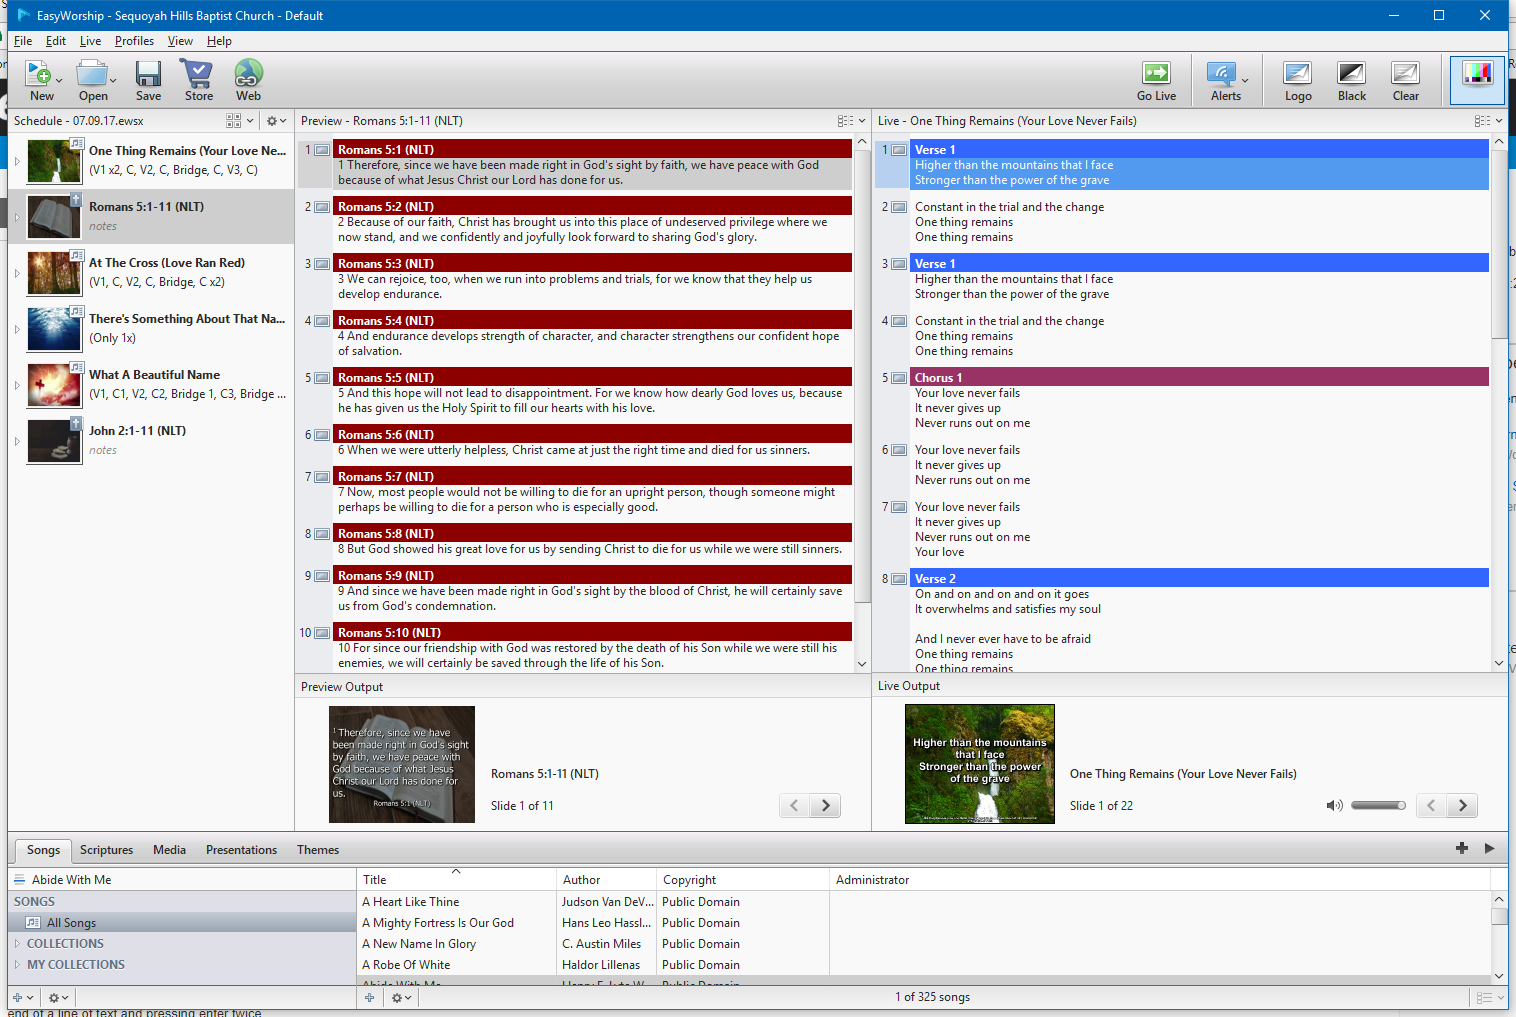Viewport: 1516px width, 1017px height.
Task: Open the Profiles menu
Action: (134, 41)
